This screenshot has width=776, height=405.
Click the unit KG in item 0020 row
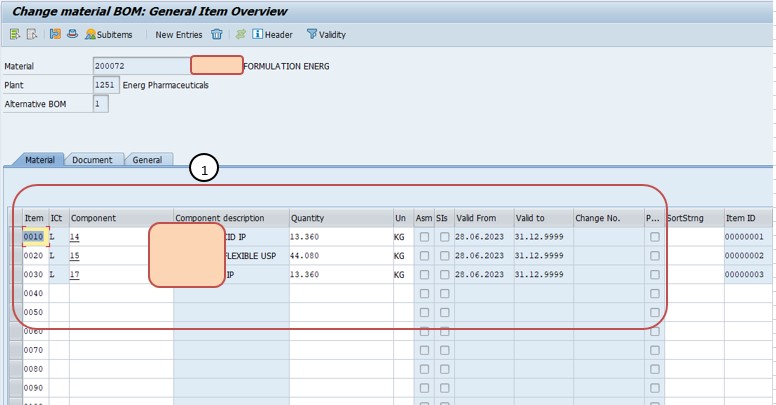(403, 255)
